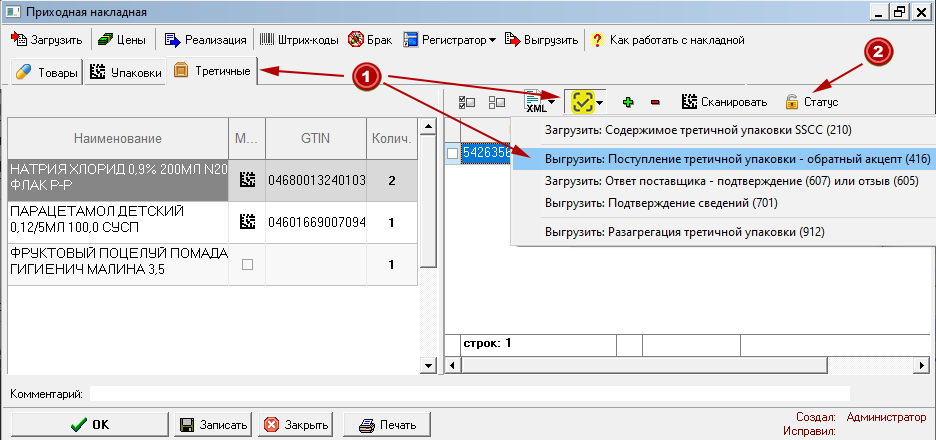Click the Колич. column header

coord(392,139)
